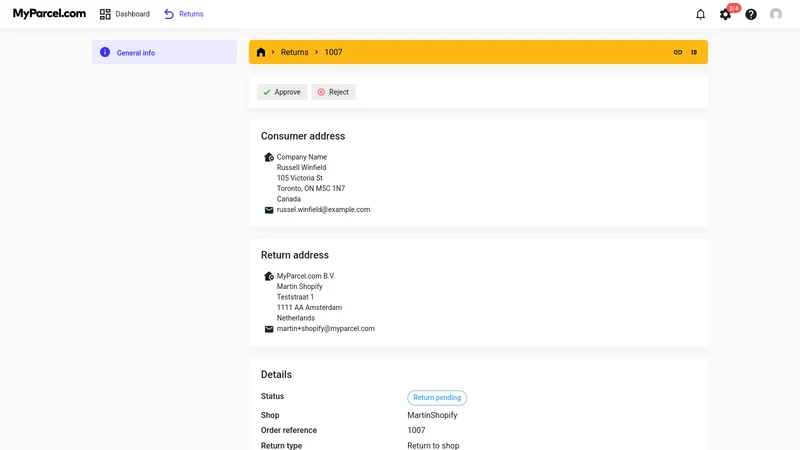
Task: Open the Dashboard grid icon
Action: (105, 14)
